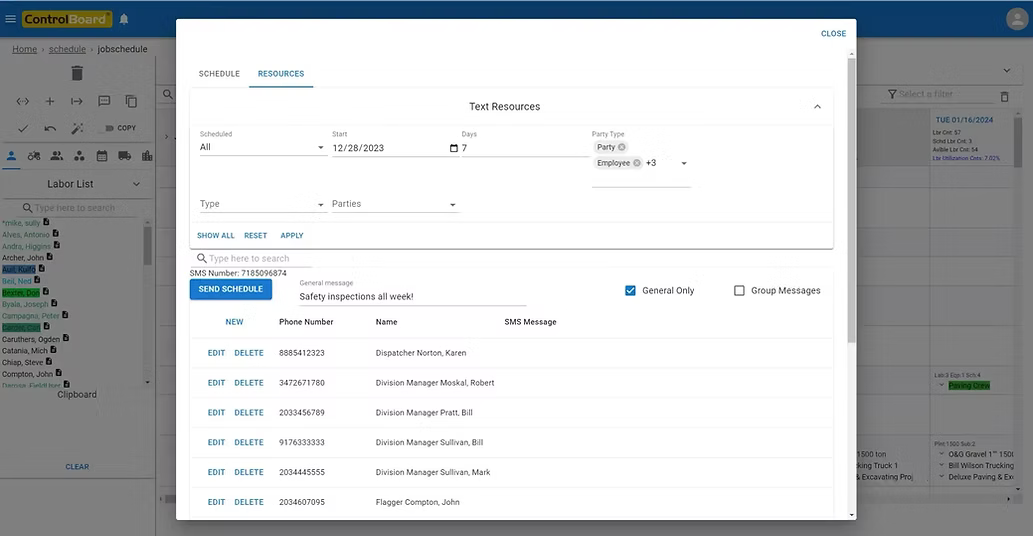
Task: Click the dialog's vertical scrollbar
Action: [851, 200]
